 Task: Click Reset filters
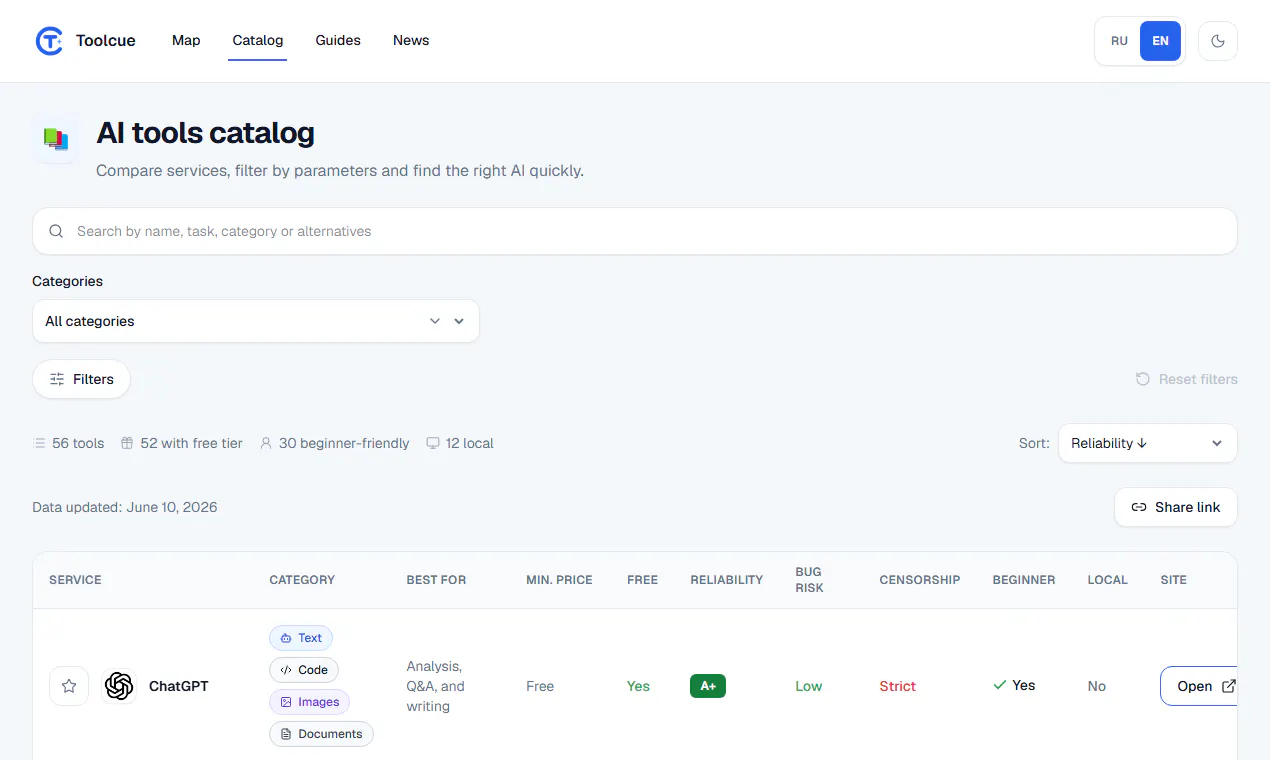pos(1187,379)
